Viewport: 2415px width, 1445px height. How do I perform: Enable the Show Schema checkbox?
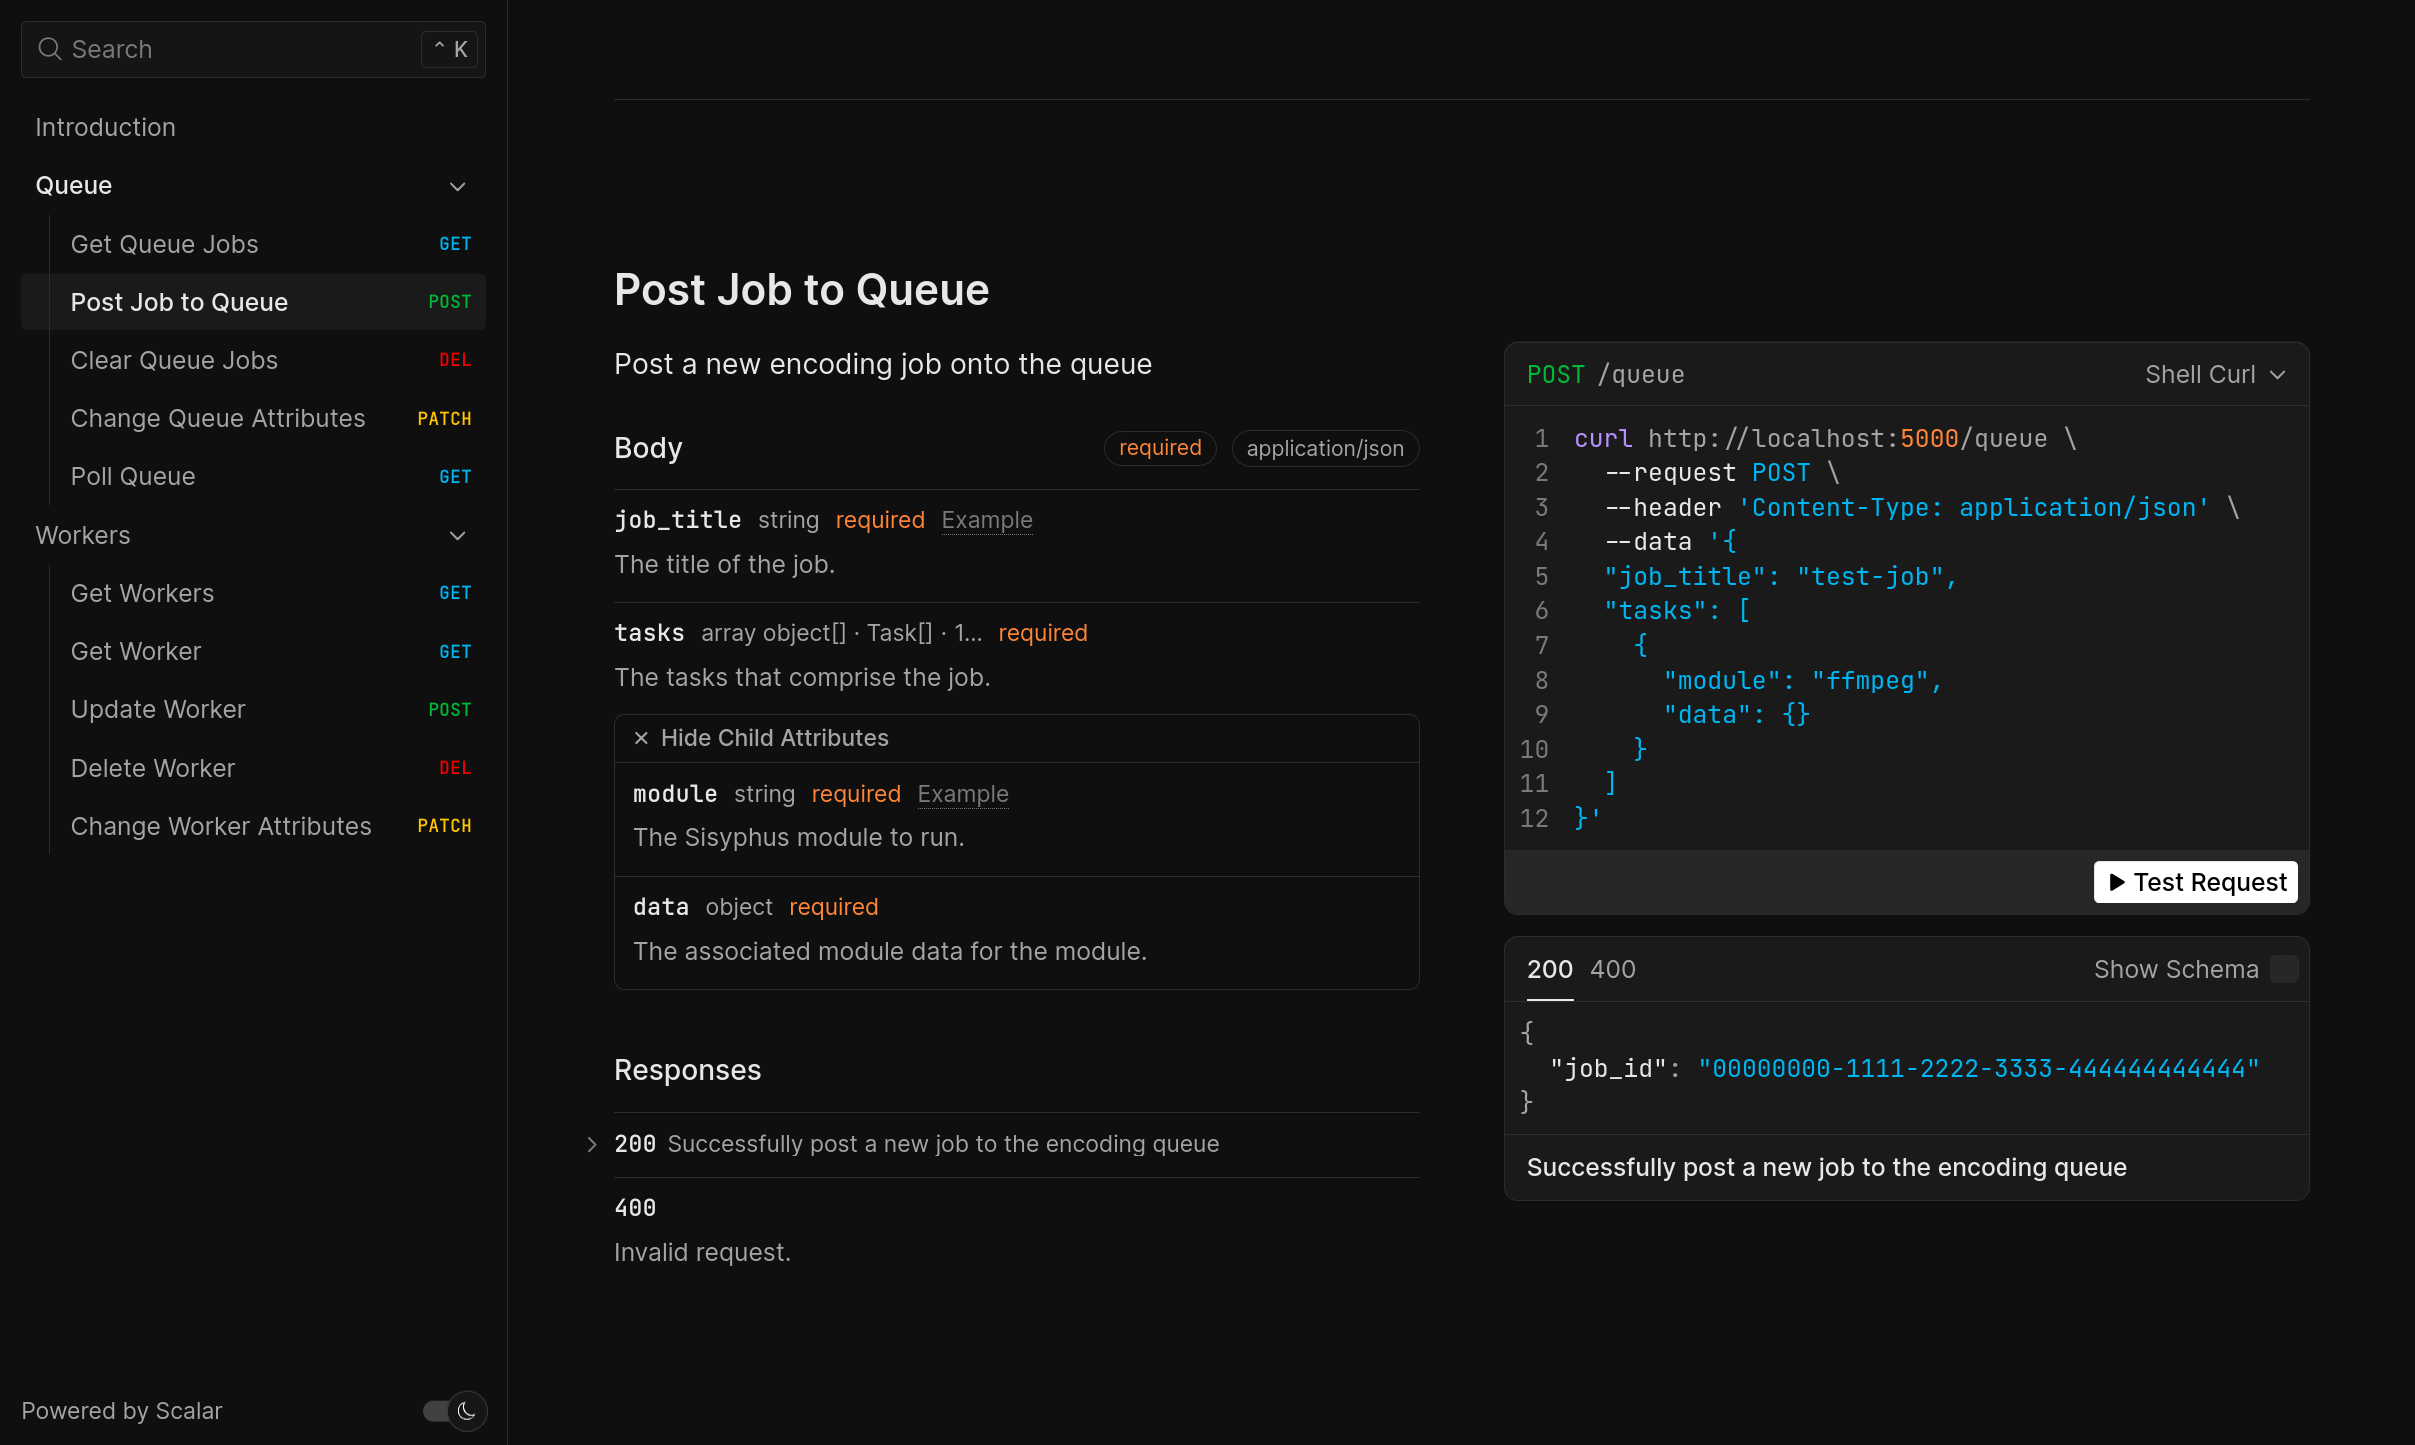(x=2283, y=969)
